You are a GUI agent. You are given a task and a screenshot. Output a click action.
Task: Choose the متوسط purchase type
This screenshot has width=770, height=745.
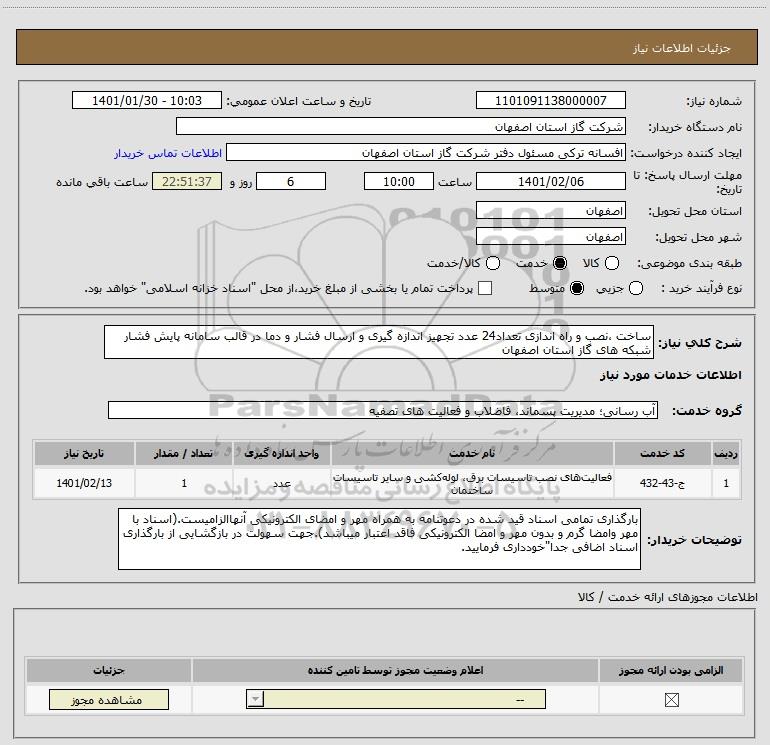577,288
